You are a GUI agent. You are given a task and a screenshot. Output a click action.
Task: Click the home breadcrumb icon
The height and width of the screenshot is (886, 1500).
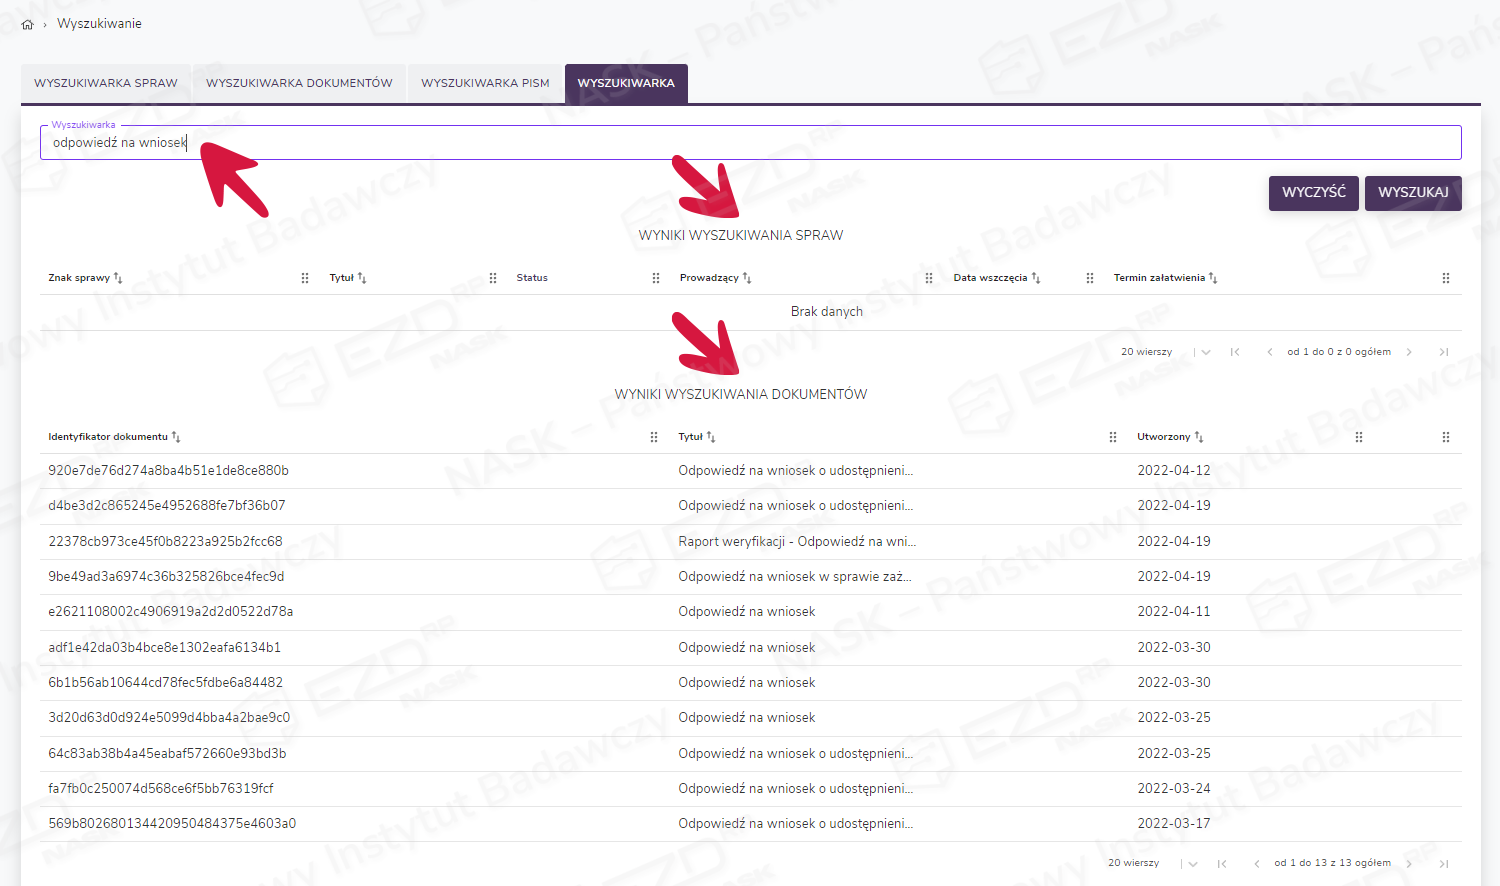click(x=27, y=24)
